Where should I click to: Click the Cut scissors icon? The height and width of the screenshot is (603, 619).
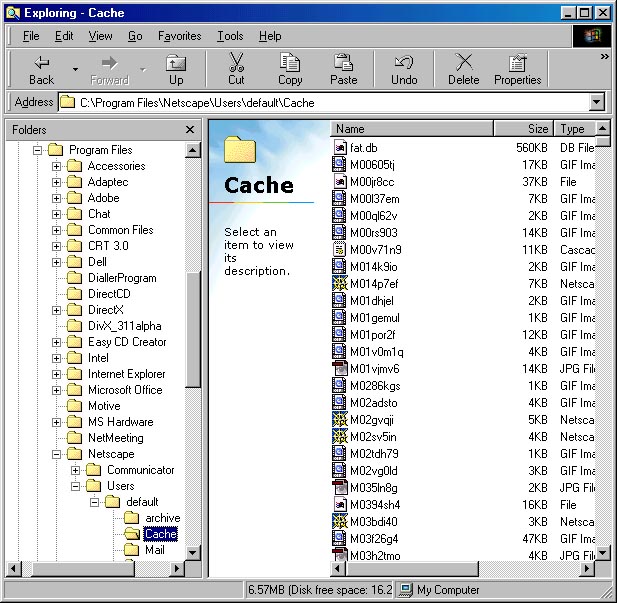point(236,62)
